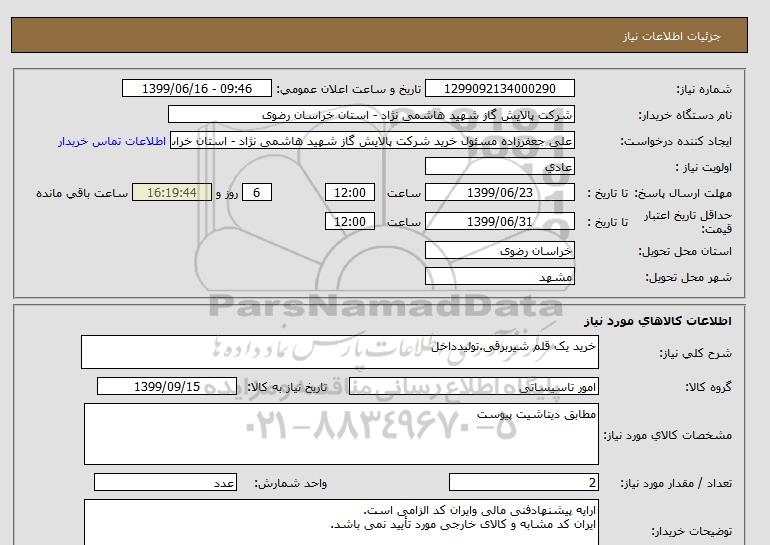Screen dimensions: 770x545
Task: Click the price validity time 12:00 field
Action: pos(350,221)
